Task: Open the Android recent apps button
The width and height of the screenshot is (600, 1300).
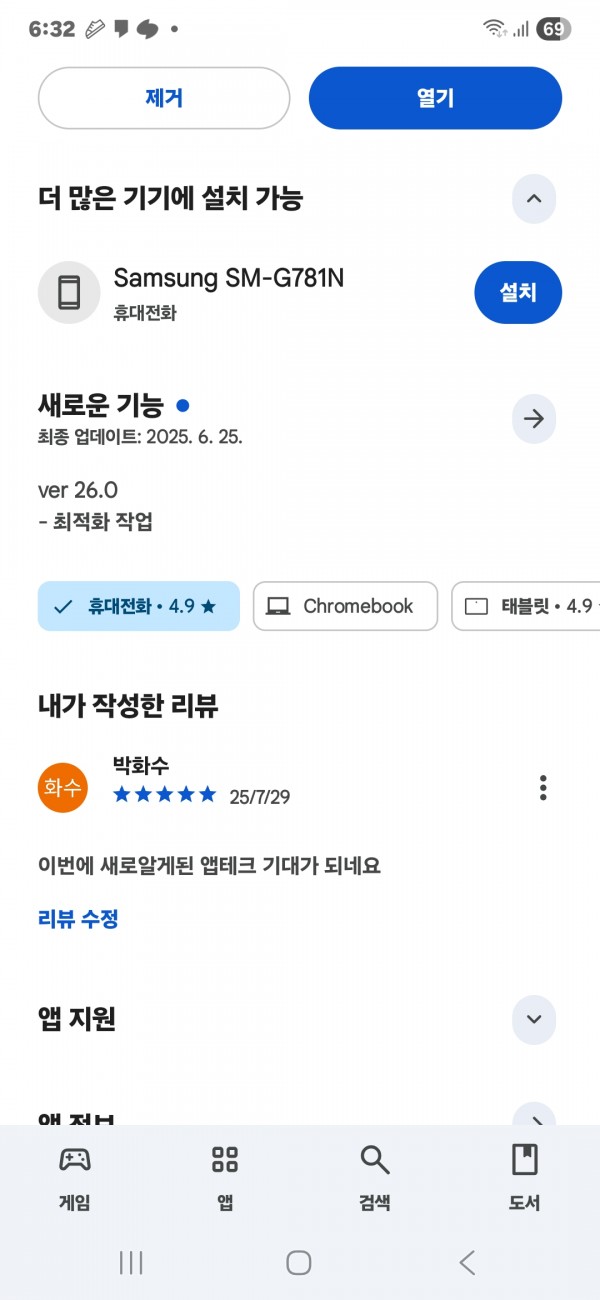Action: [x=131, y=1262]
